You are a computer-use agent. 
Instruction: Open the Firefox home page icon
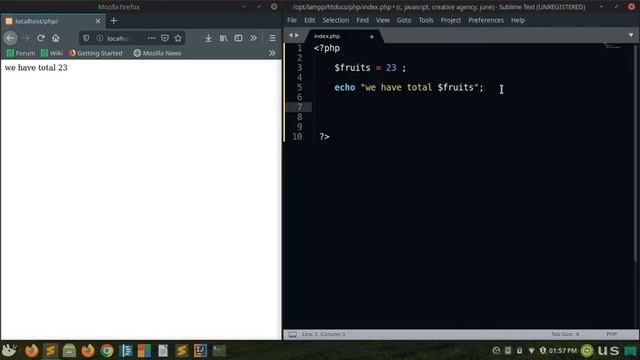click(x=56, y=38)
